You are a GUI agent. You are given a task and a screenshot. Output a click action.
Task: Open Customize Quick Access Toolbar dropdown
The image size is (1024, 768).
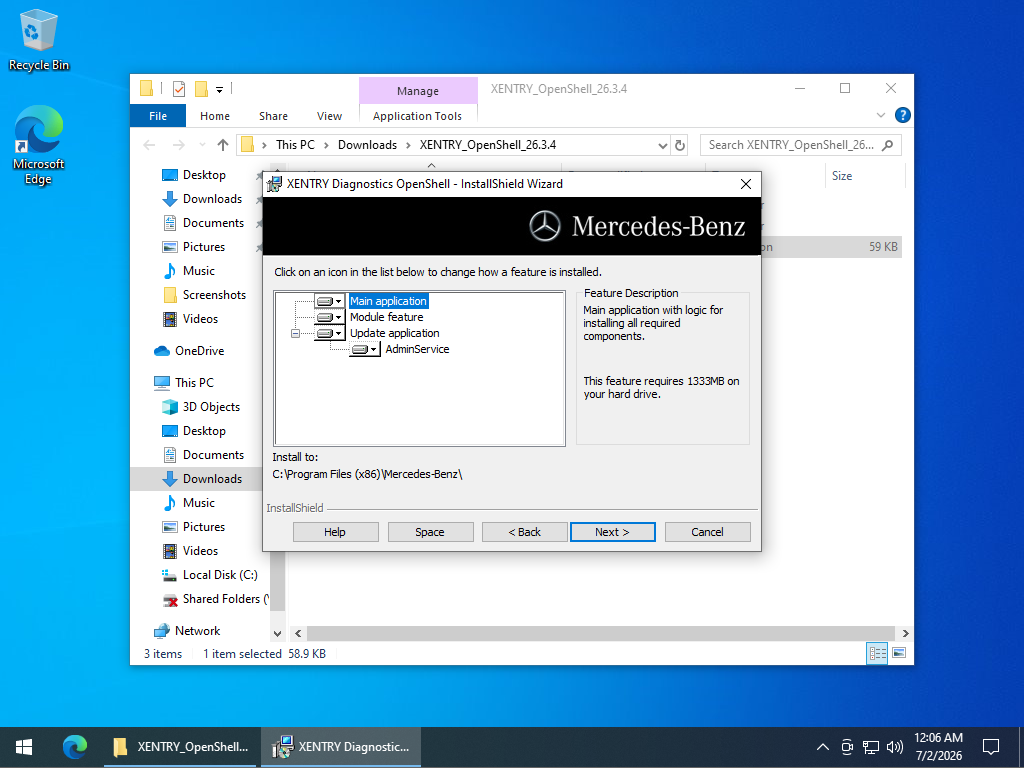[219, 89]
